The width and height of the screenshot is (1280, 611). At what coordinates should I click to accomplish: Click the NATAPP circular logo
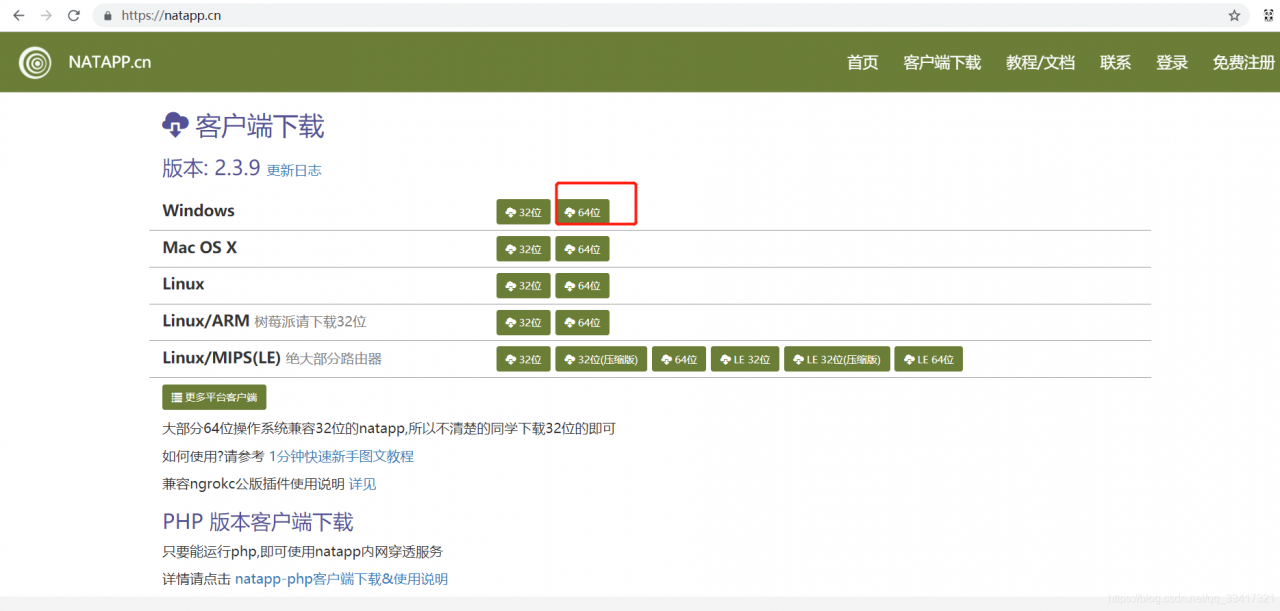point(36,63)
